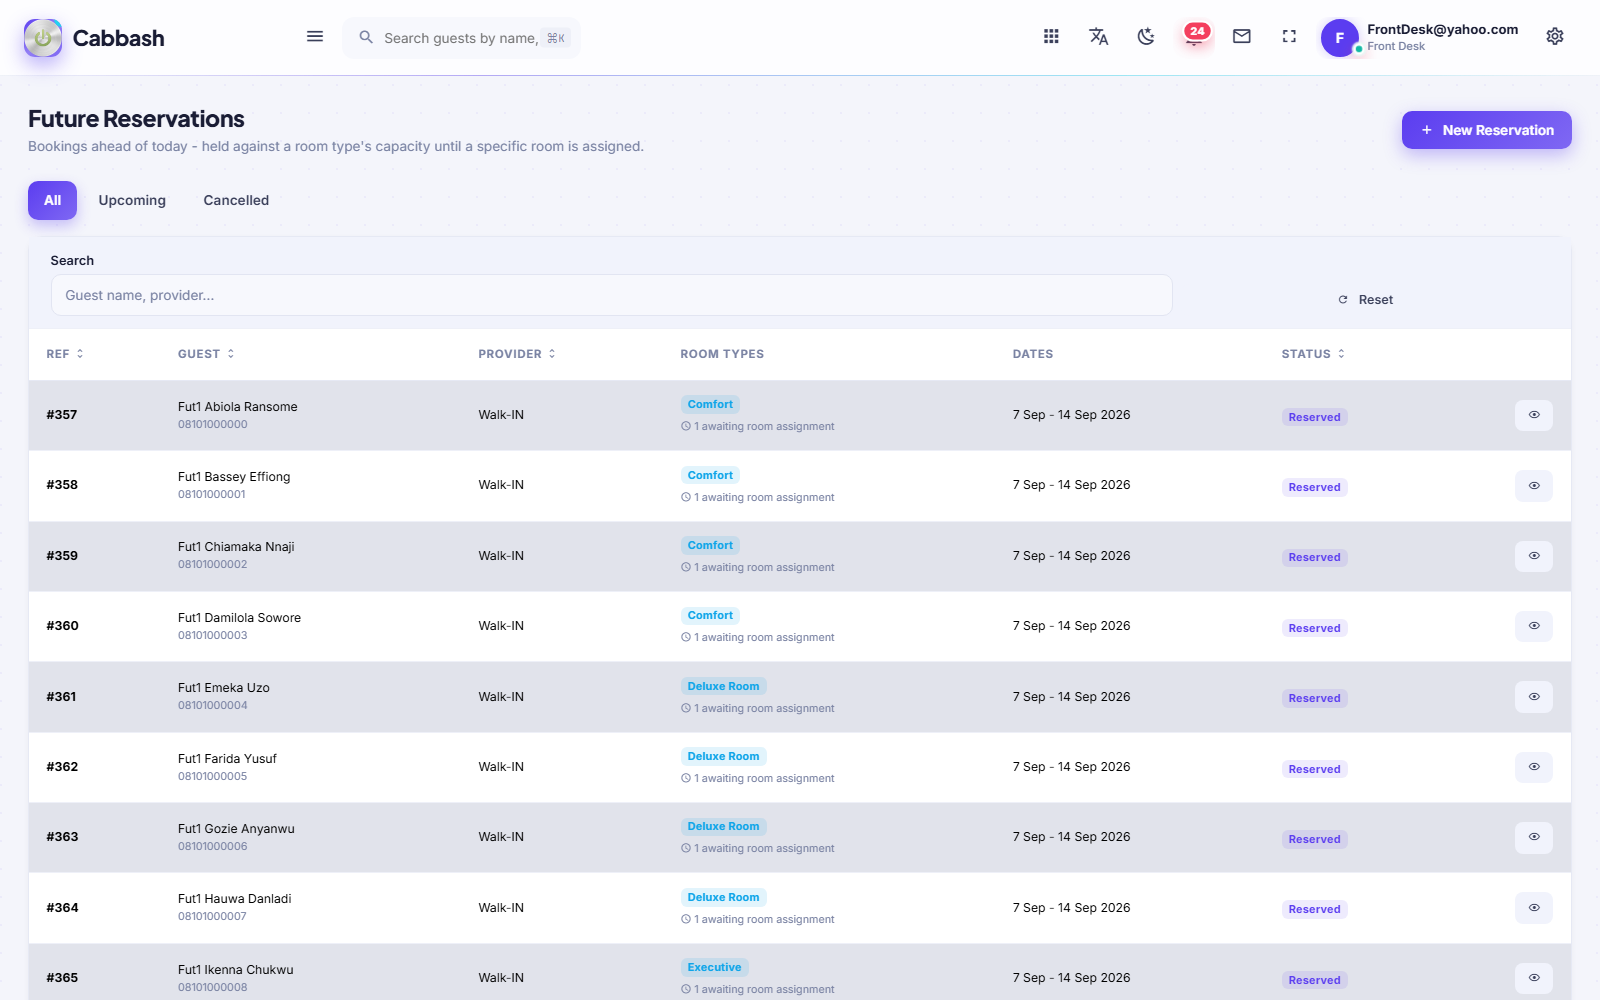
Task: Sort table by PROVIDER column
Action: coord(517,354)
